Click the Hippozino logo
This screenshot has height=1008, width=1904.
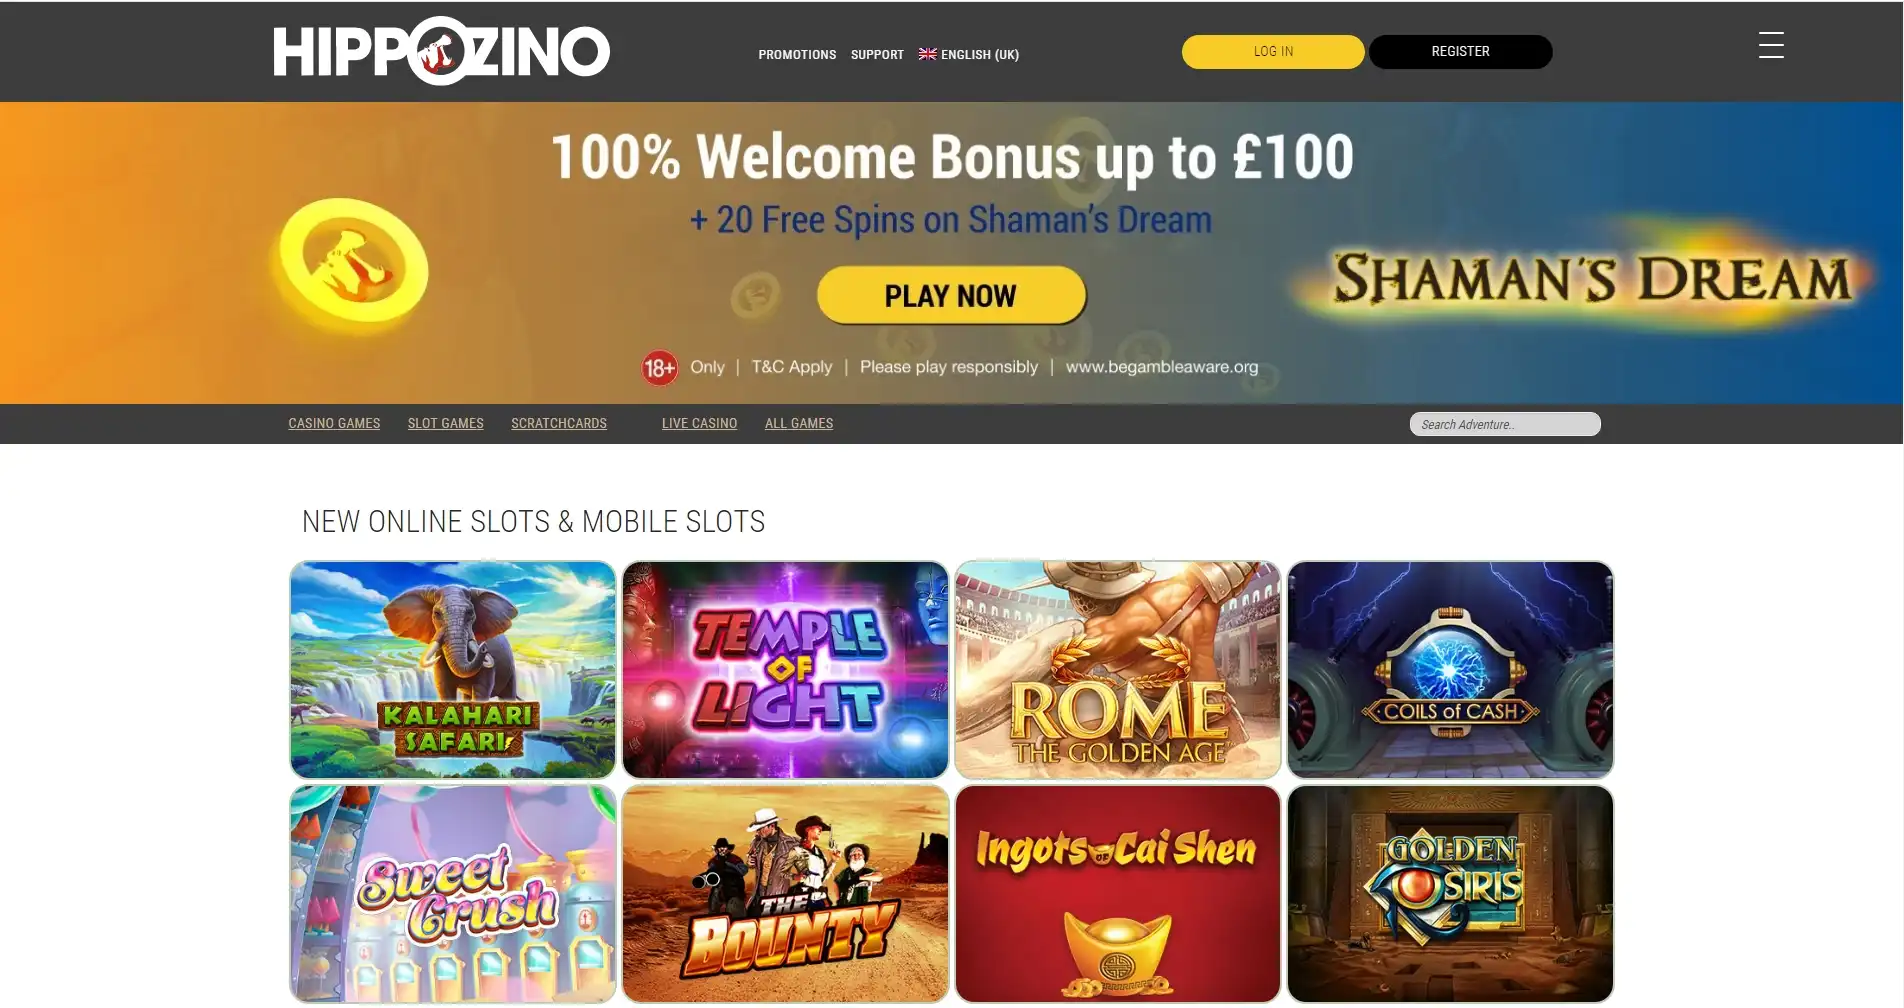click(441, 51)
